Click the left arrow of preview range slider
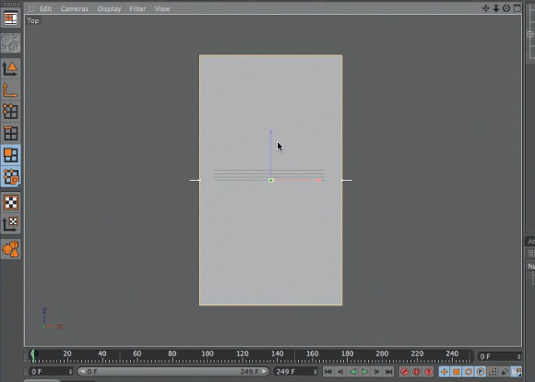 (x=82, y=371)
